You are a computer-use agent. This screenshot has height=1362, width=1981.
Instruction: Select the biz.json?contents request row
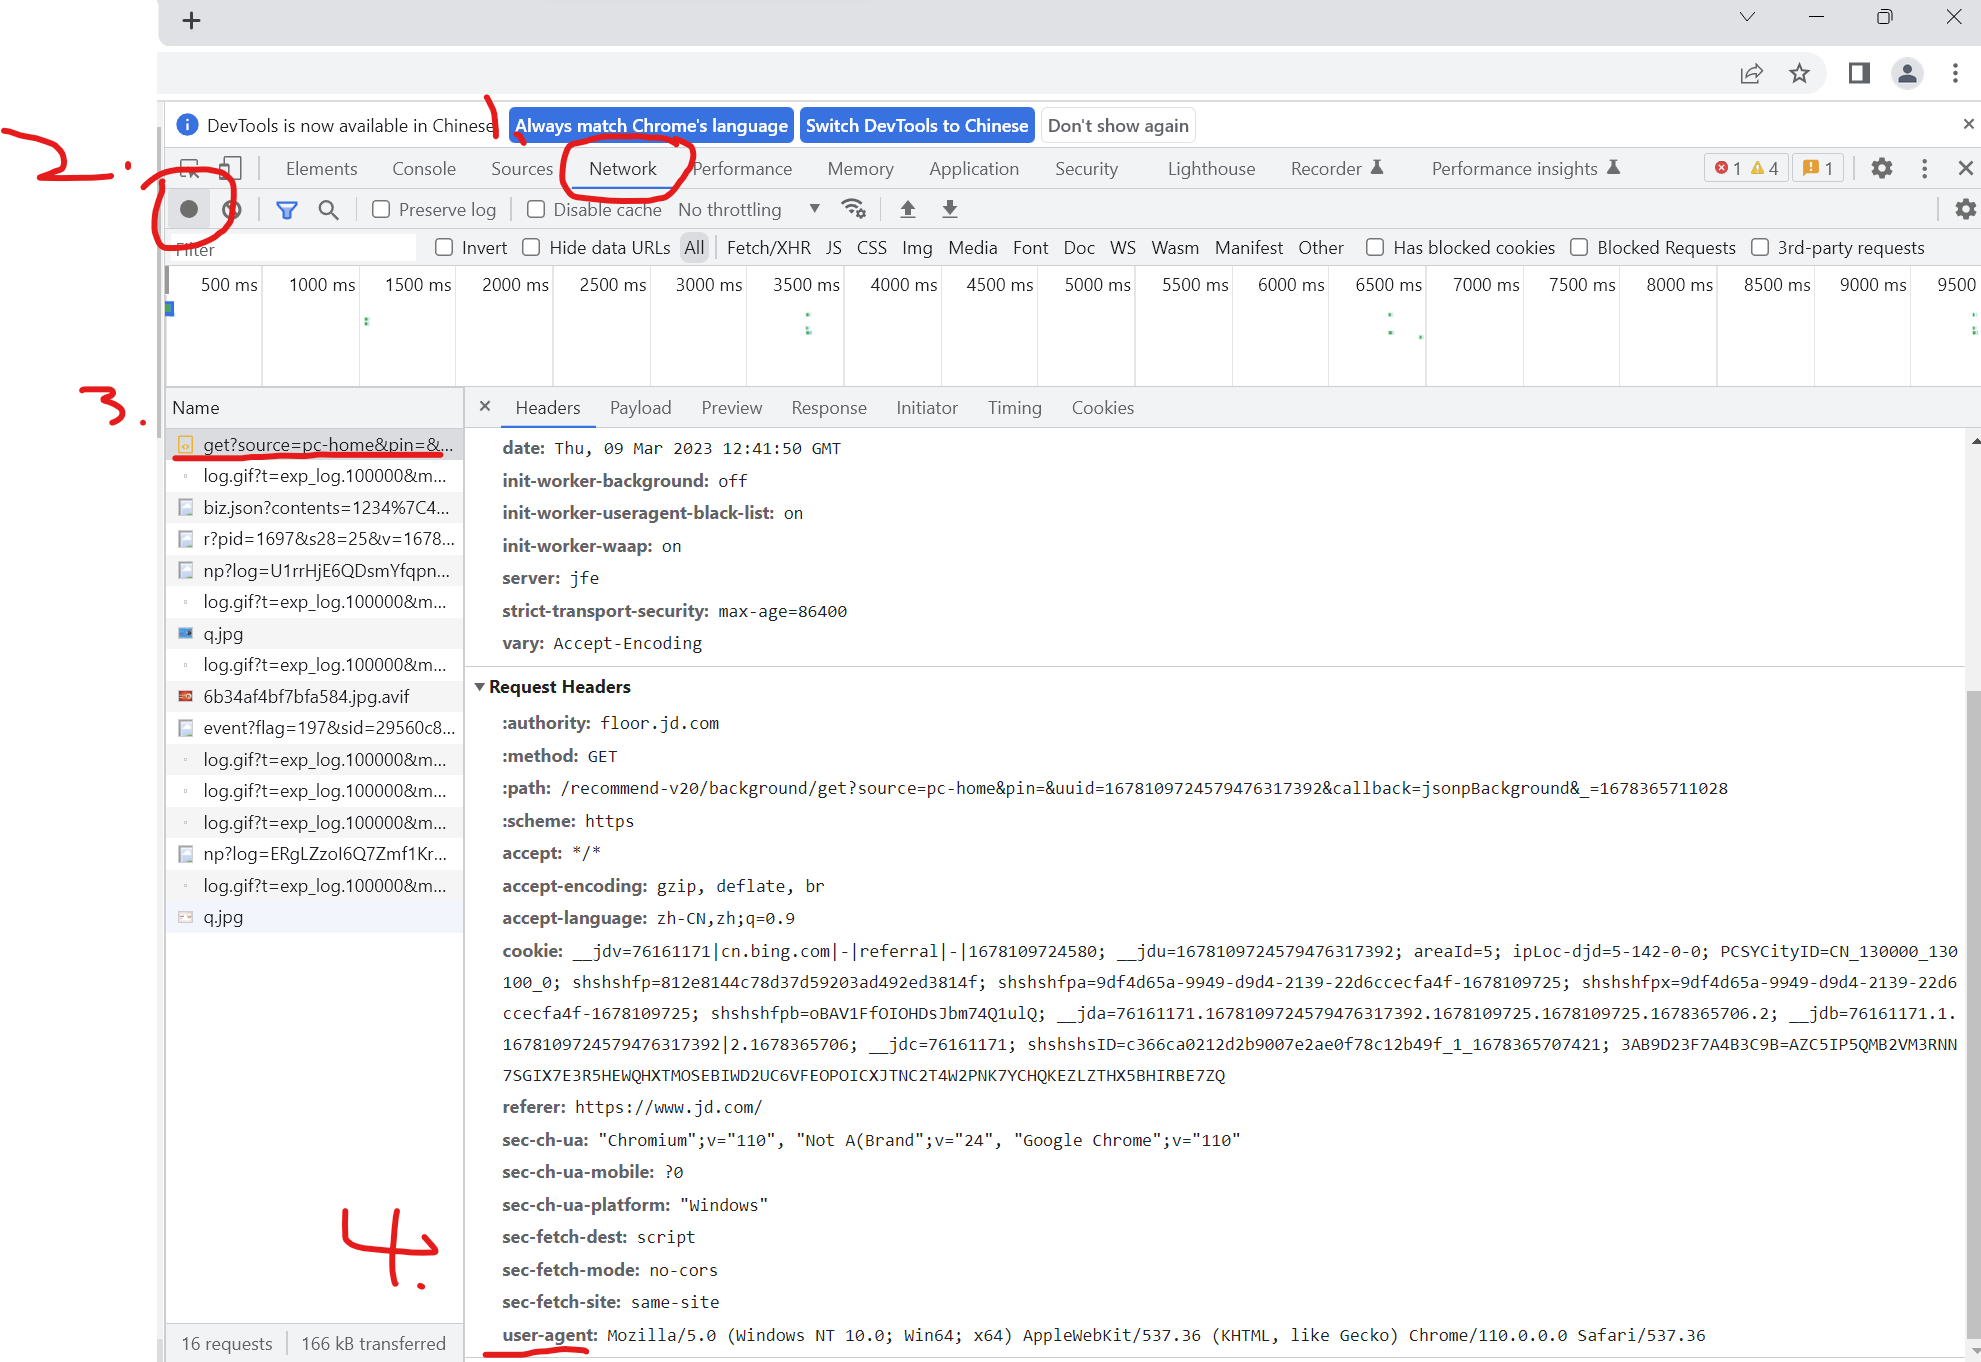[x=315, y=507]
